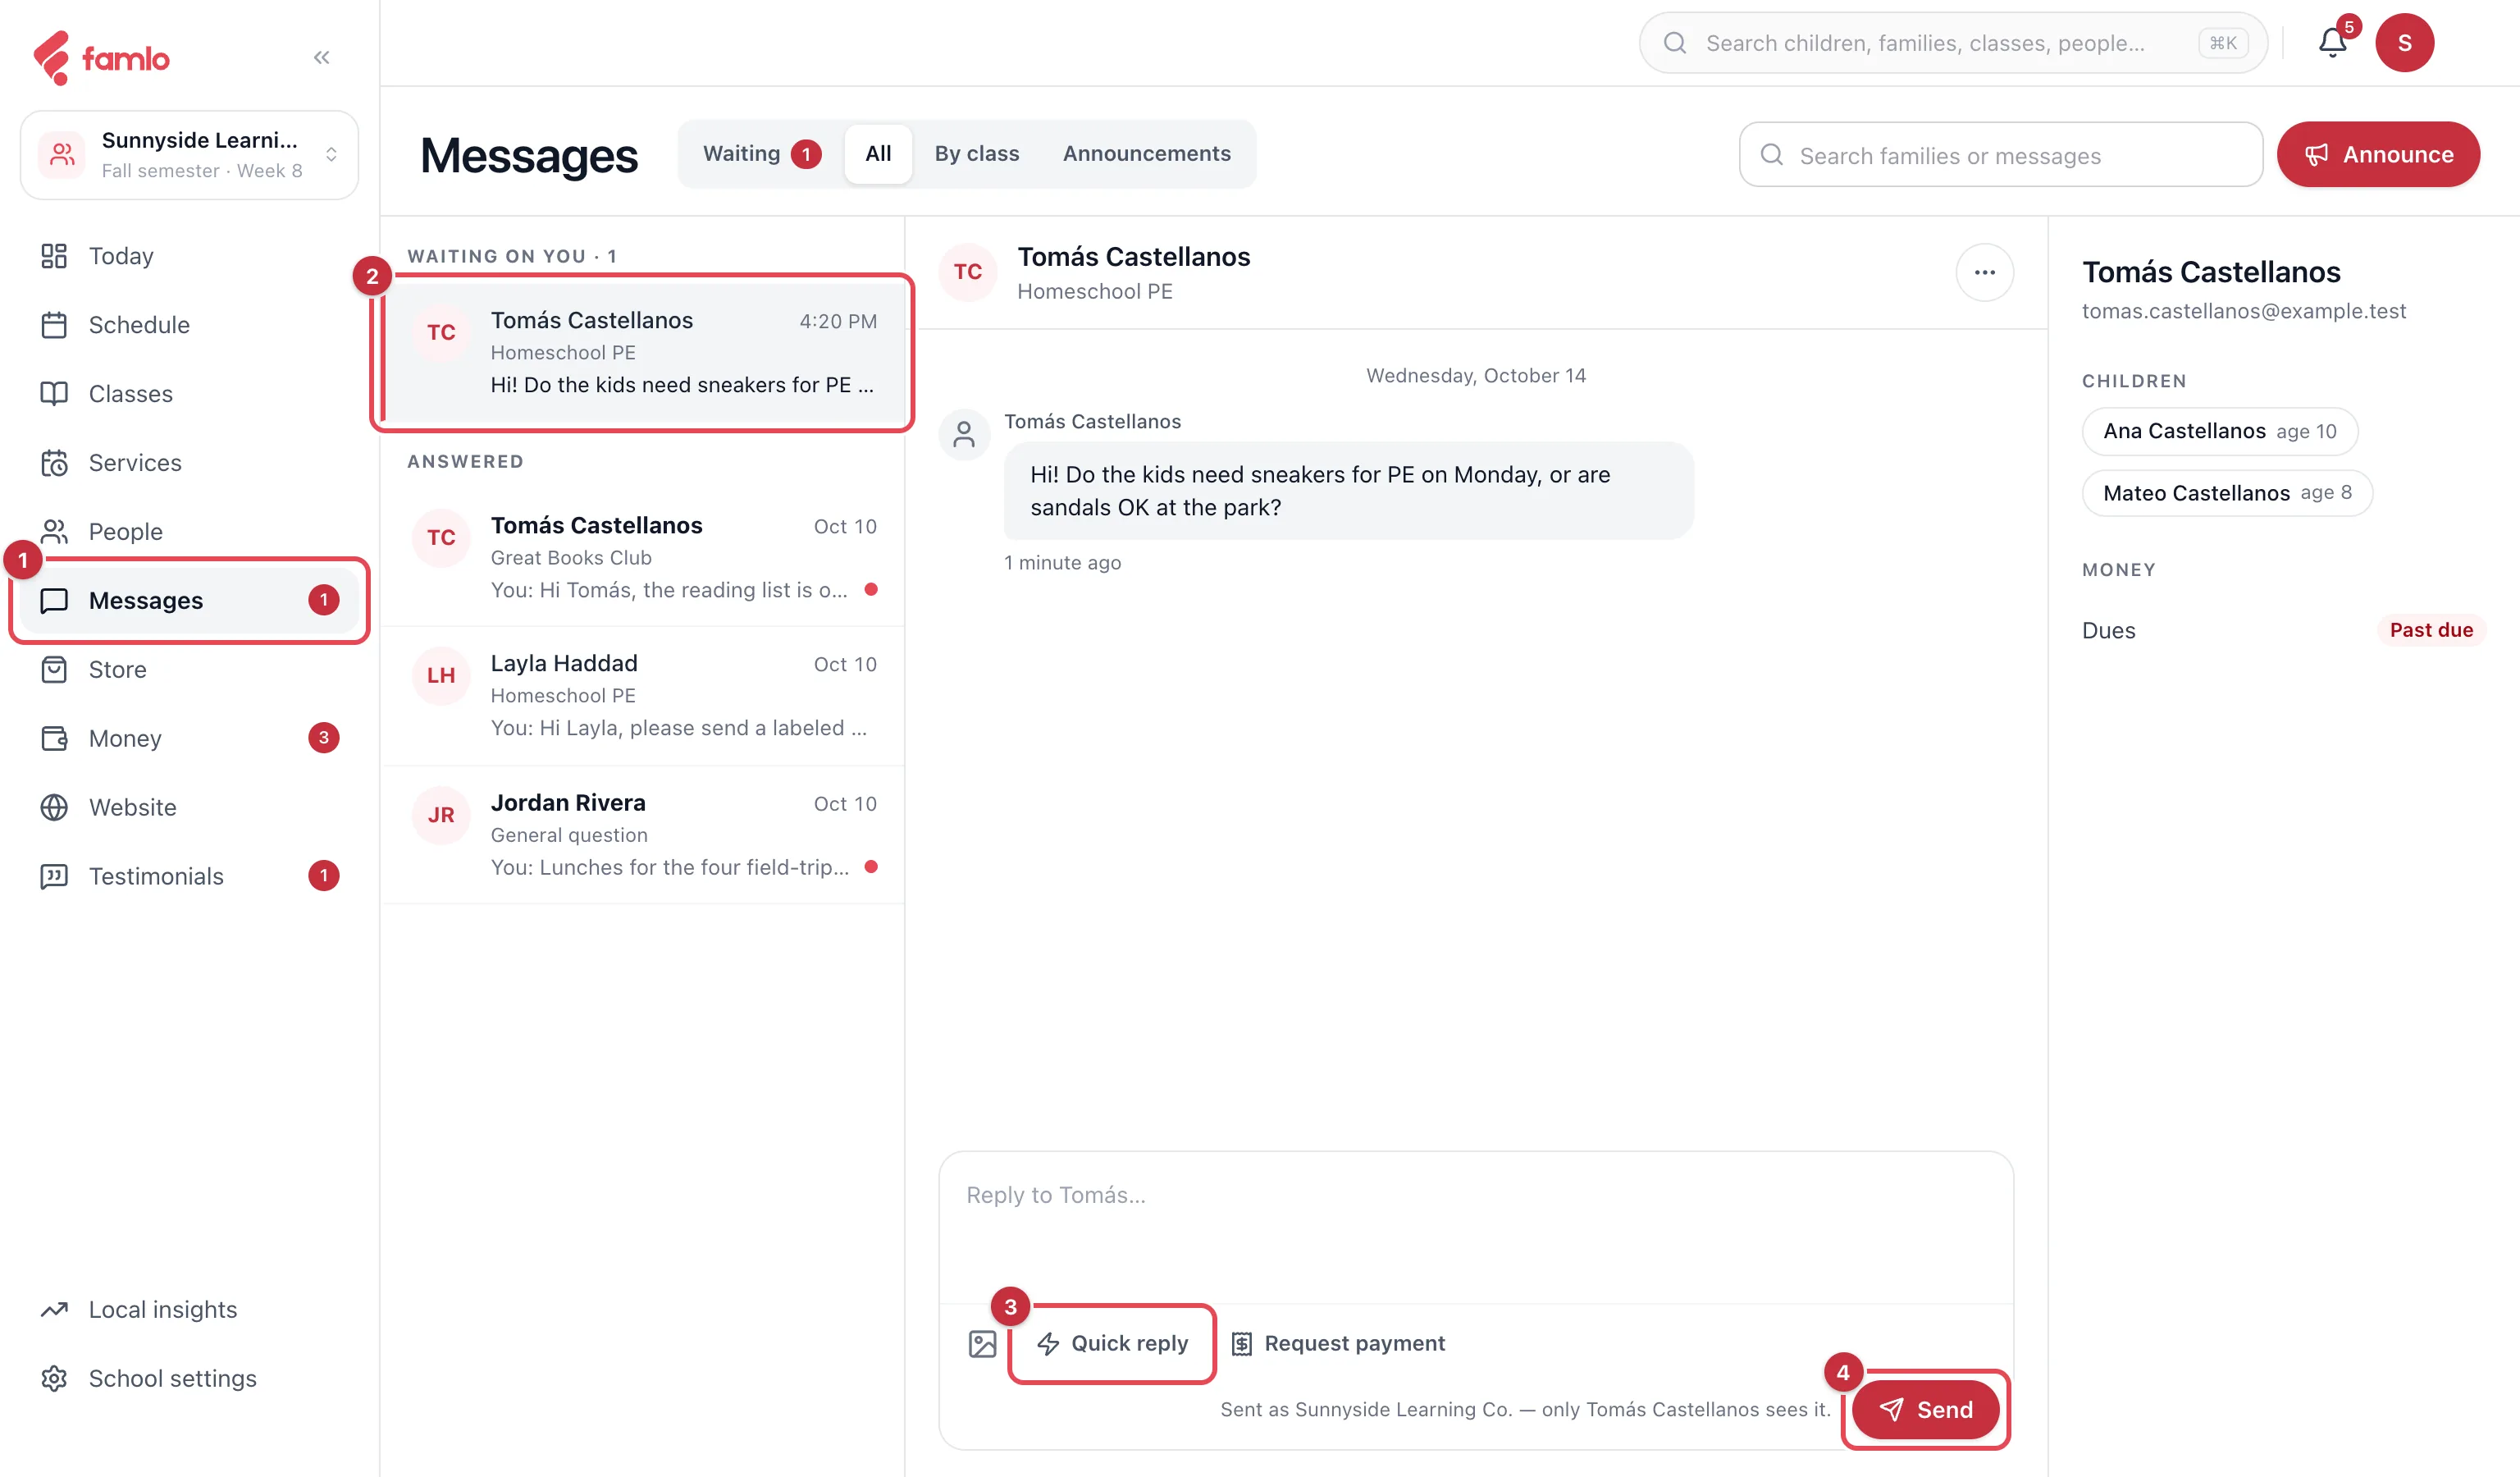
Task: Open the Sunnyside Learning school switcher
Action: click(x=189, y=155)
